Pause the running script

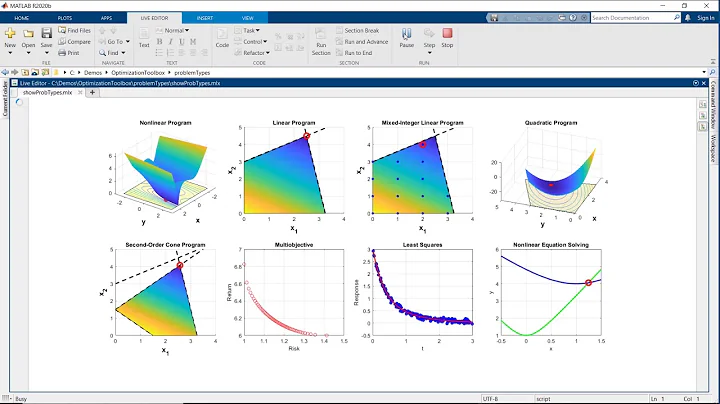pos(407,38)
